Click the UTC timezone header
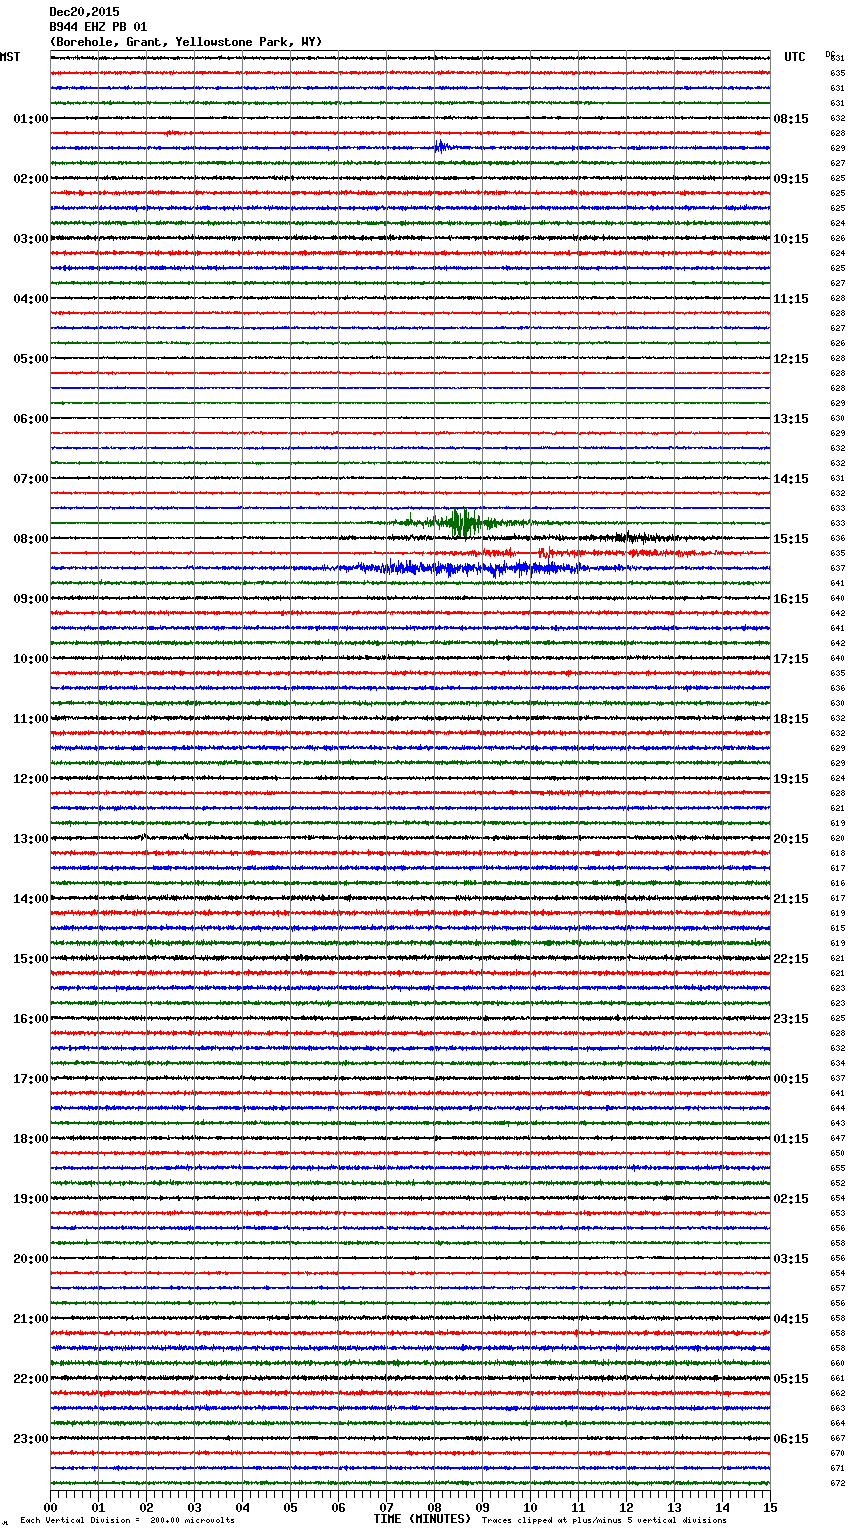 794,57
